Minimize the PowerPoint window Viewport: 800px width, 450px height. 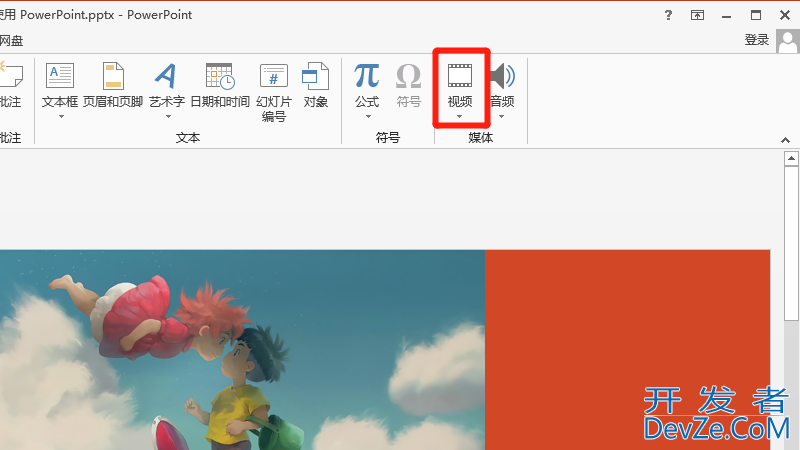(727, 15)
